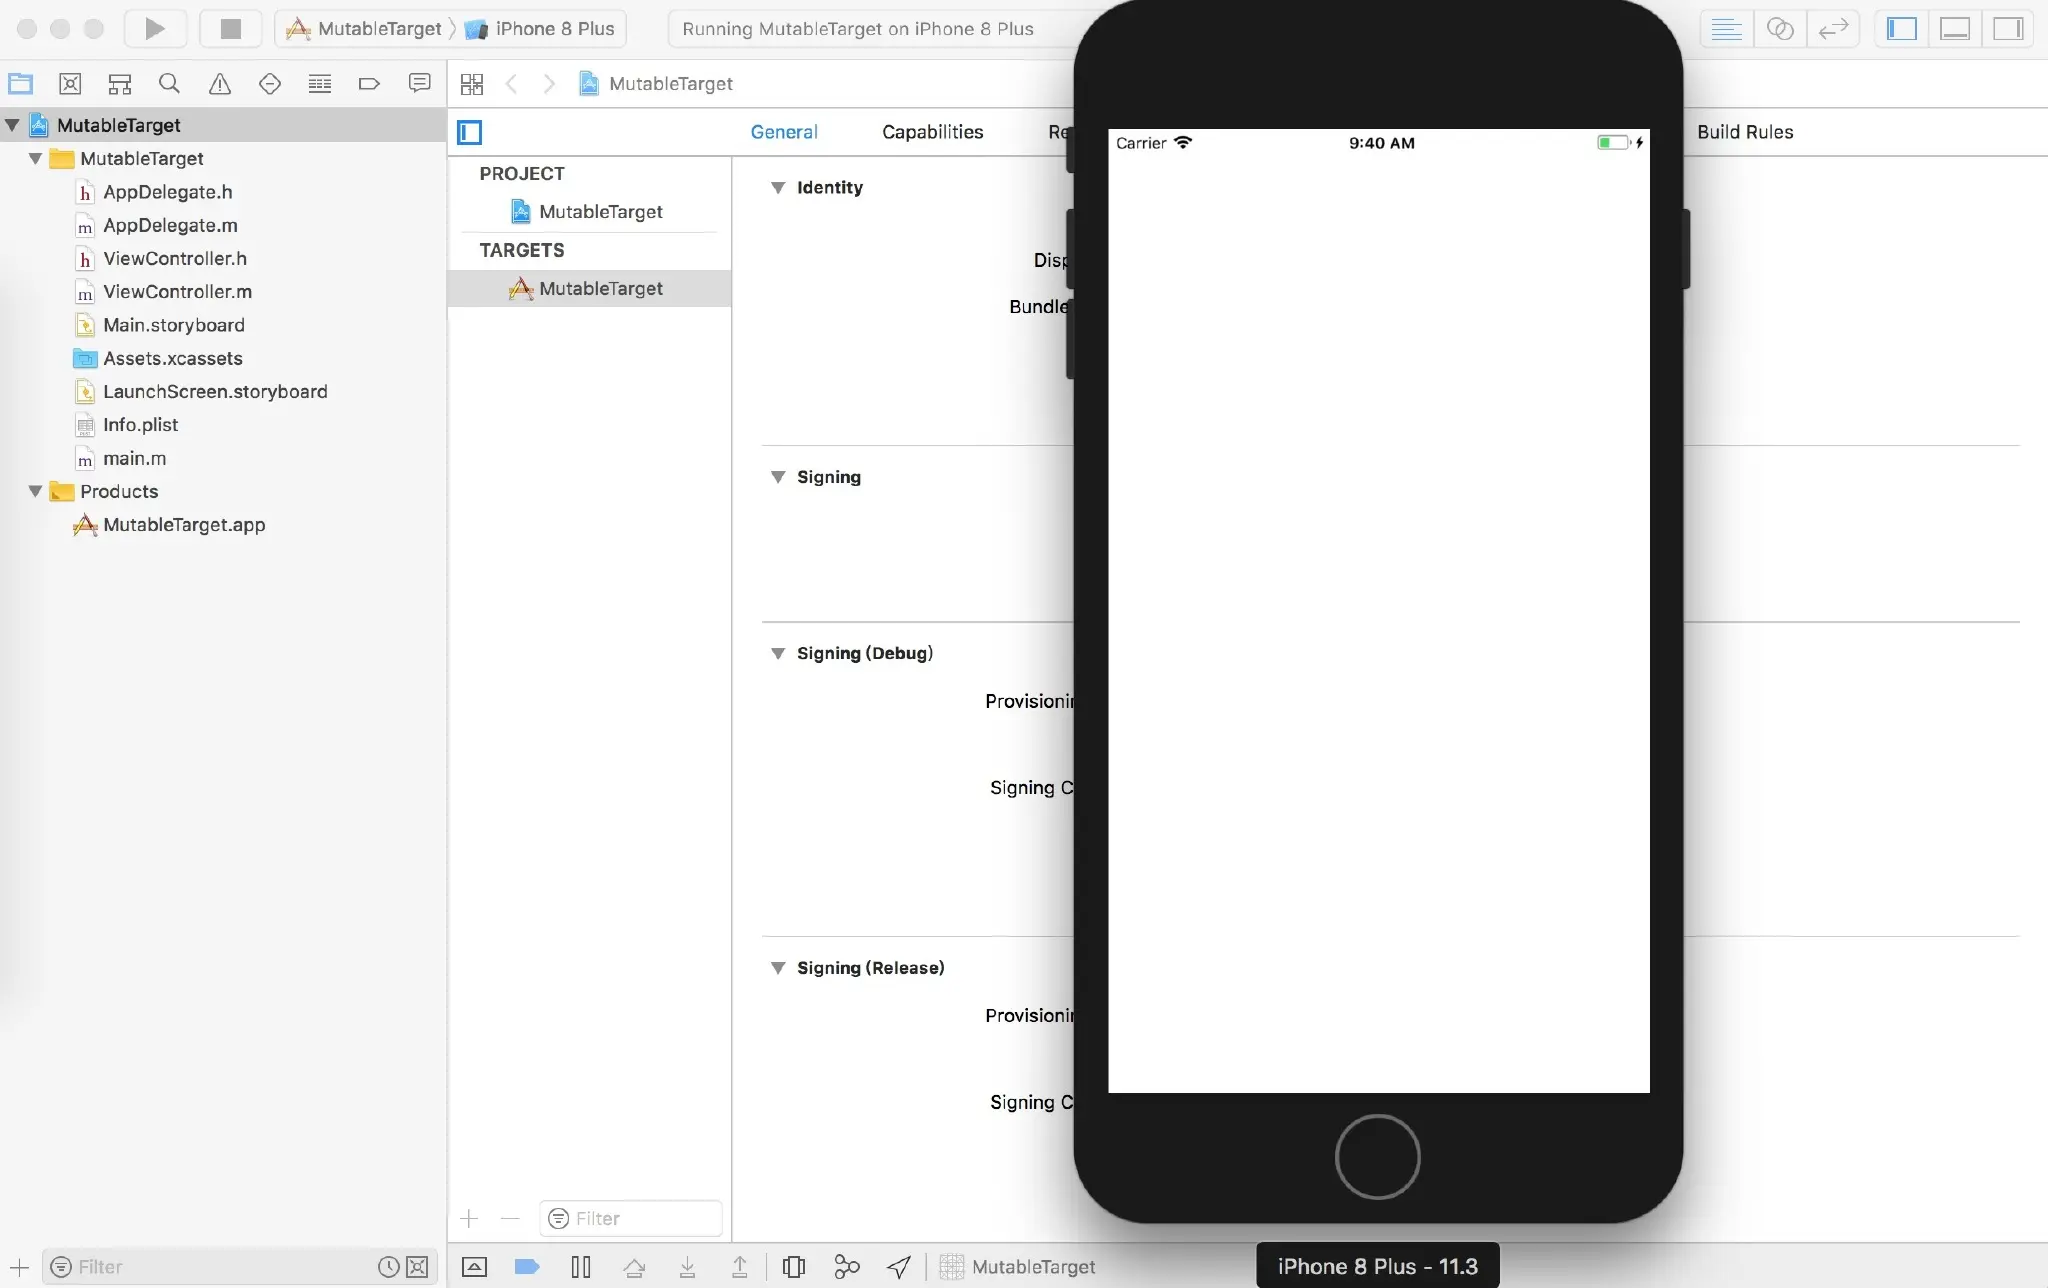Image resolution: width=2048 pixels, height=1288 pixels.
Task: Add new file in navigator bottom bar
Action: pos(19,1267)
